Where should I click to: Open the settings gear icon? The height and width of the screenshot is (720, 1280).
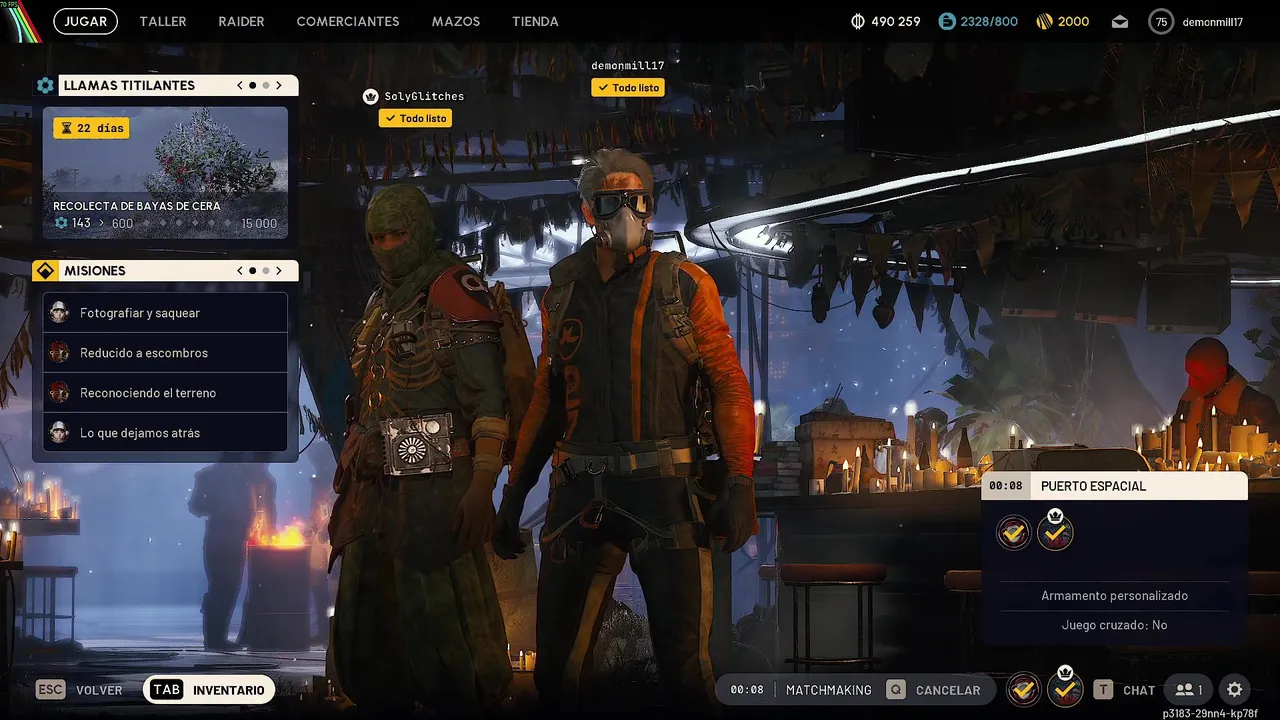click(1235, 690)
